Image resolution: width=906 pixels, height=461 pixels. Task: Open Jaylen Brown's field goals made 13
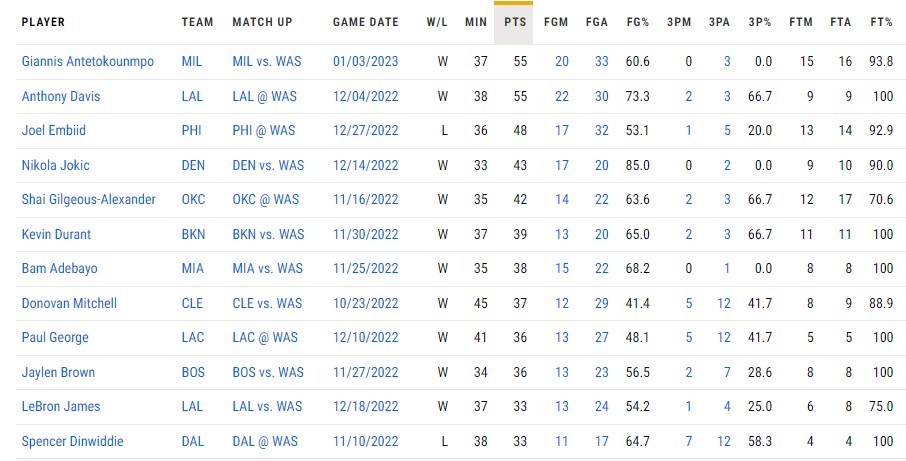tap(562, 372)
